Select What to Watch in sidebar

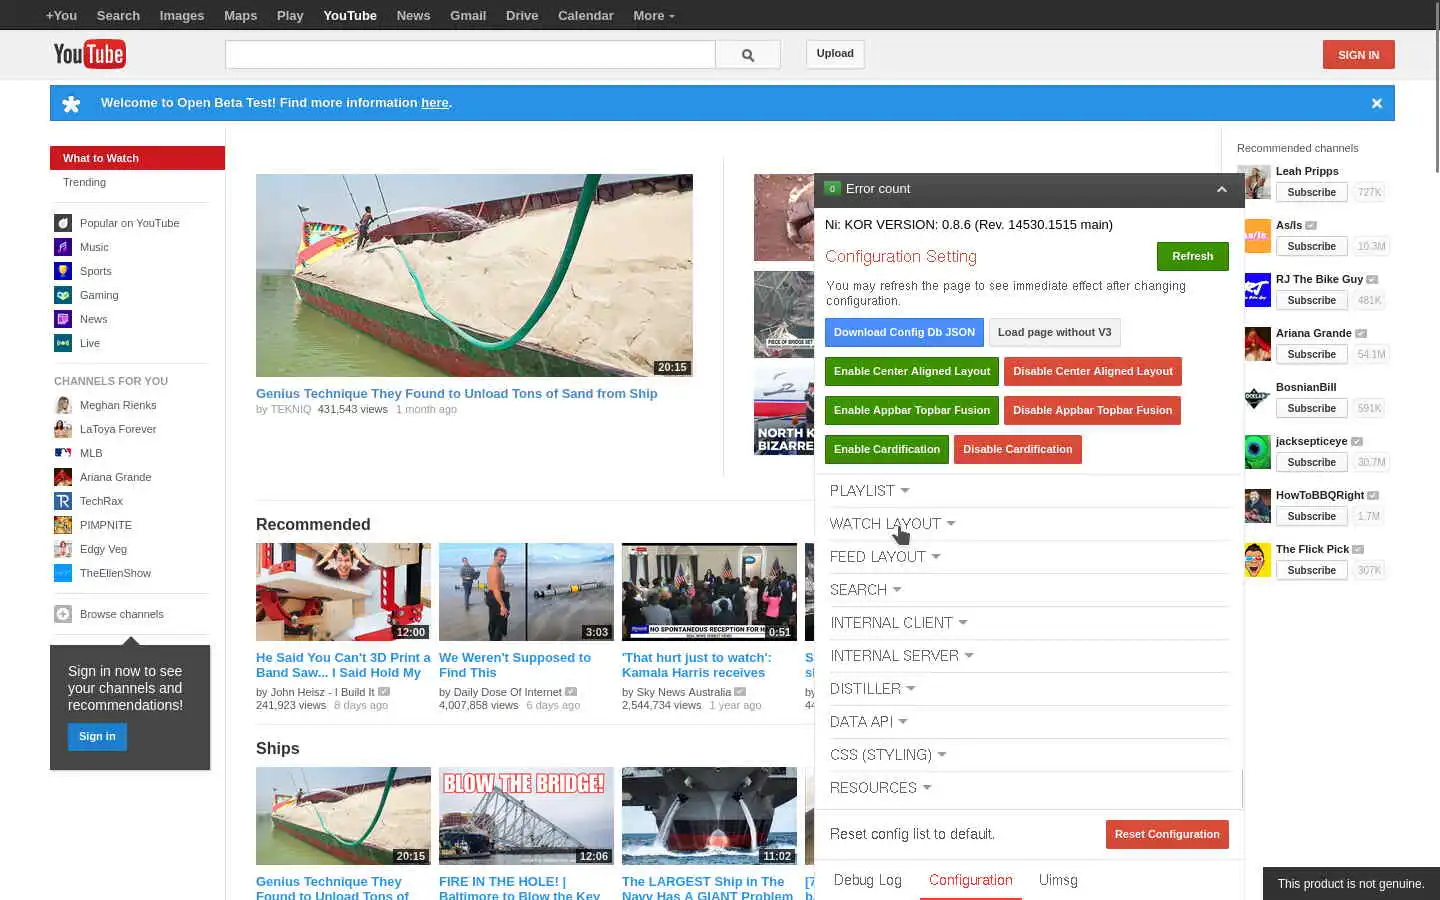pos(137,158)
